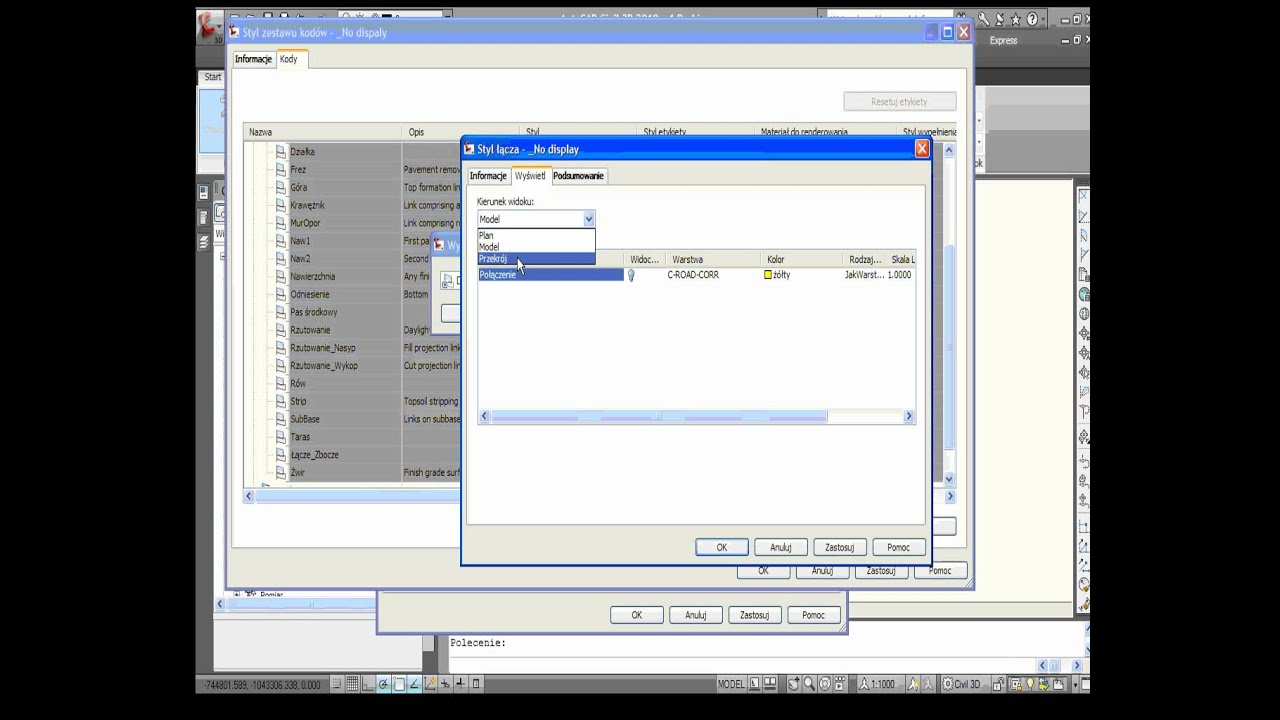The height and width of the screenshot is (720, 1280).
Task: Toggle Polar tracking in status bar
Action: (x=383, y=684)
